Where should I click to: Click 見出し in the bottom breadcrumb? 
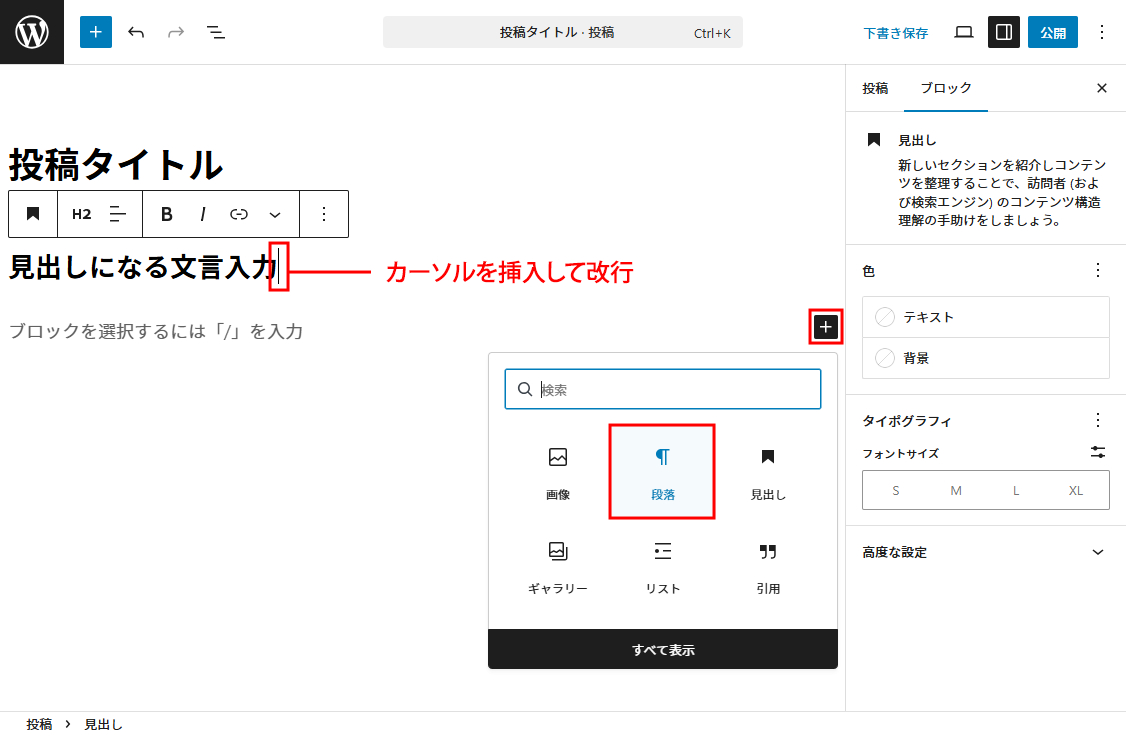103,724
